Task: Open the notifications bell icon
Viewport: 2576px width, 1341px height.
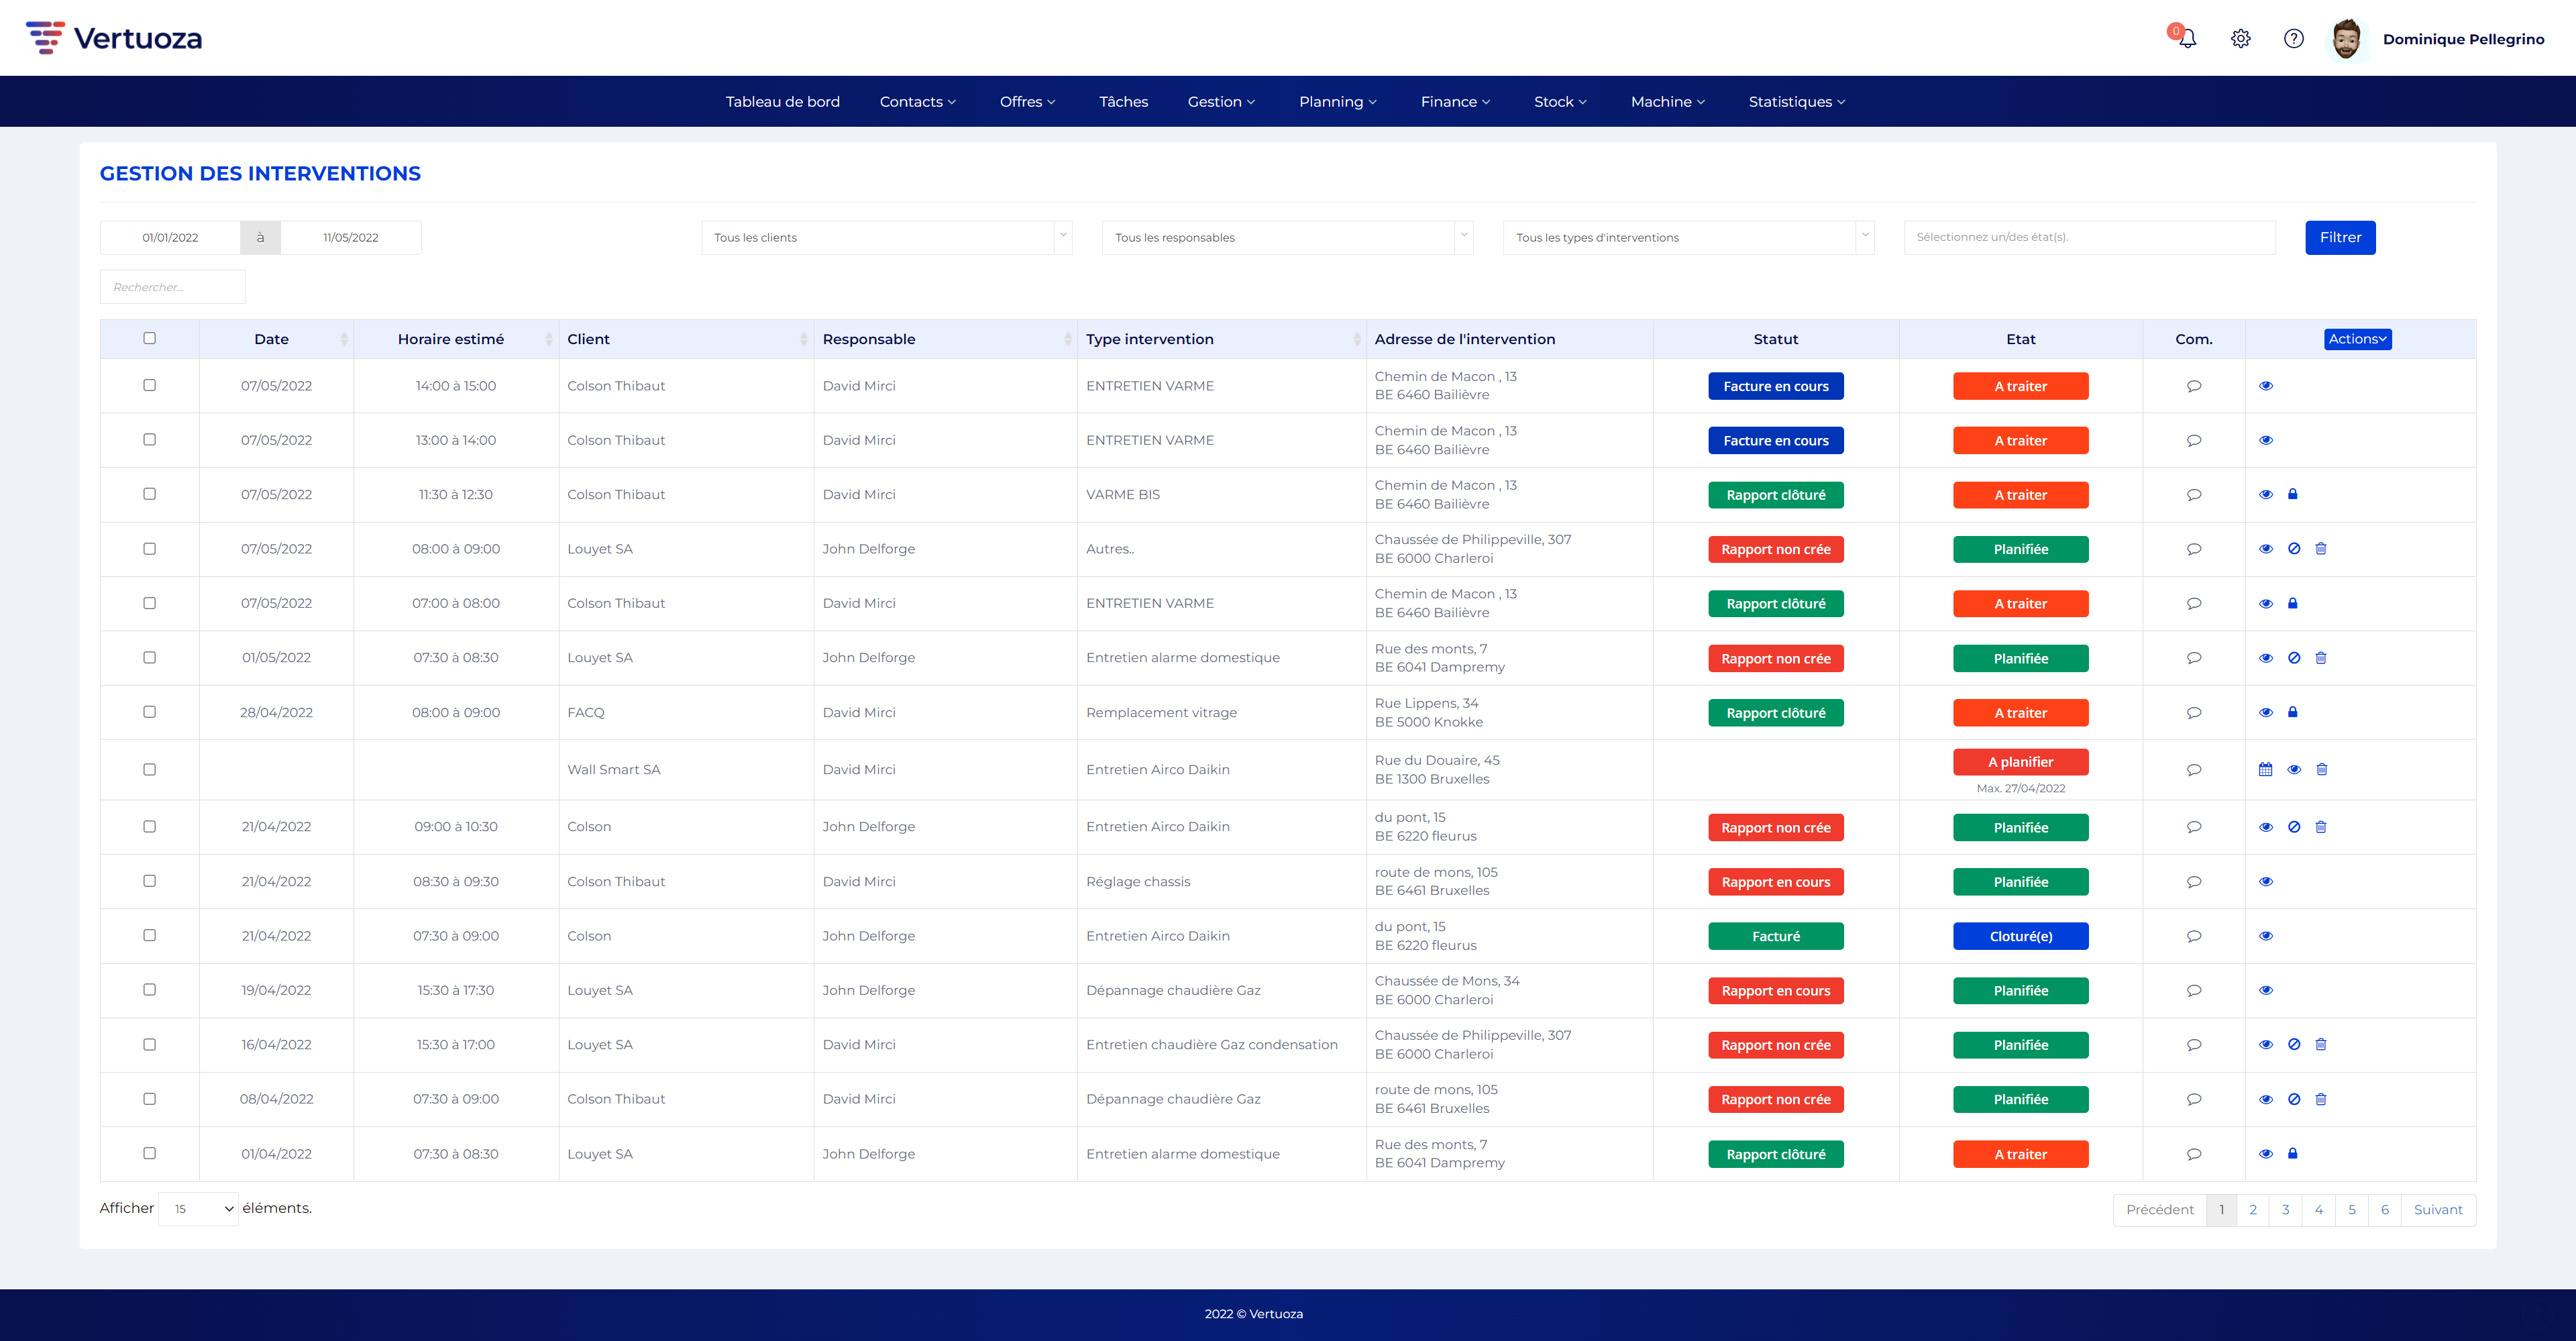Action: [2187, 39]
